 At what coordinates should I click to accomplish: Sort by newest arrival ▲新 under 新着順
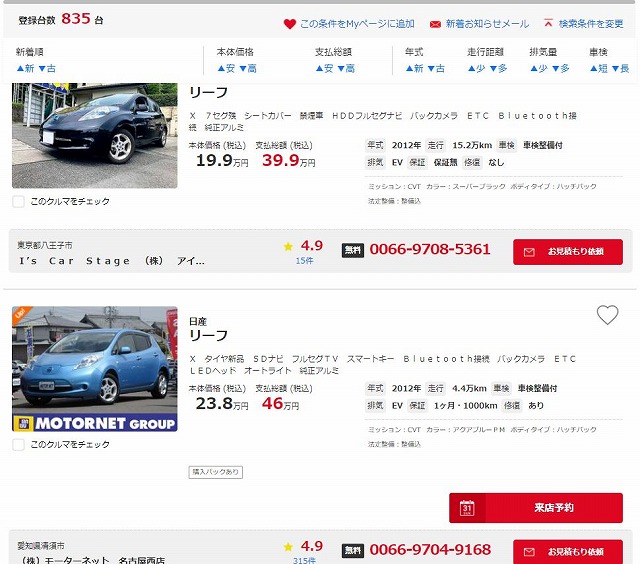(25, 69)
